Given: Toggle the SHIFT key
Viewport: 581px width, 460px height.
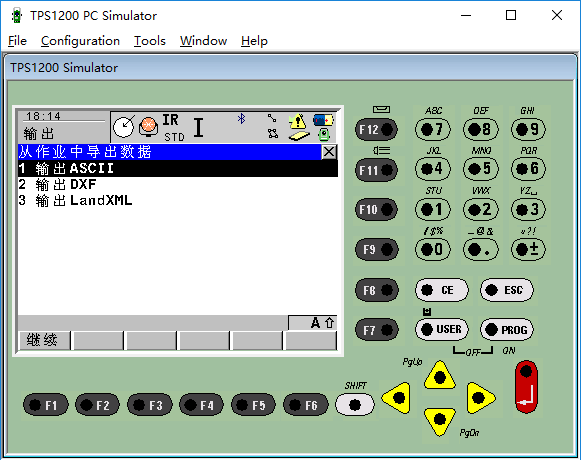Looking at the screenshot, I should coord(355,404).
